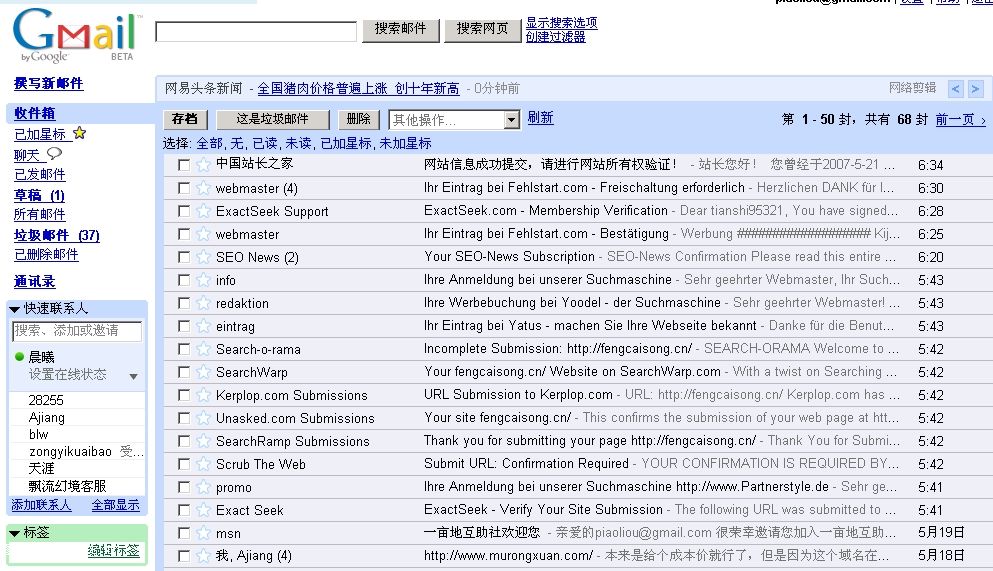Click the 搜索、添加或邀请 contact search field
This screenshot has width=993, height=571.
click(77, 330)
